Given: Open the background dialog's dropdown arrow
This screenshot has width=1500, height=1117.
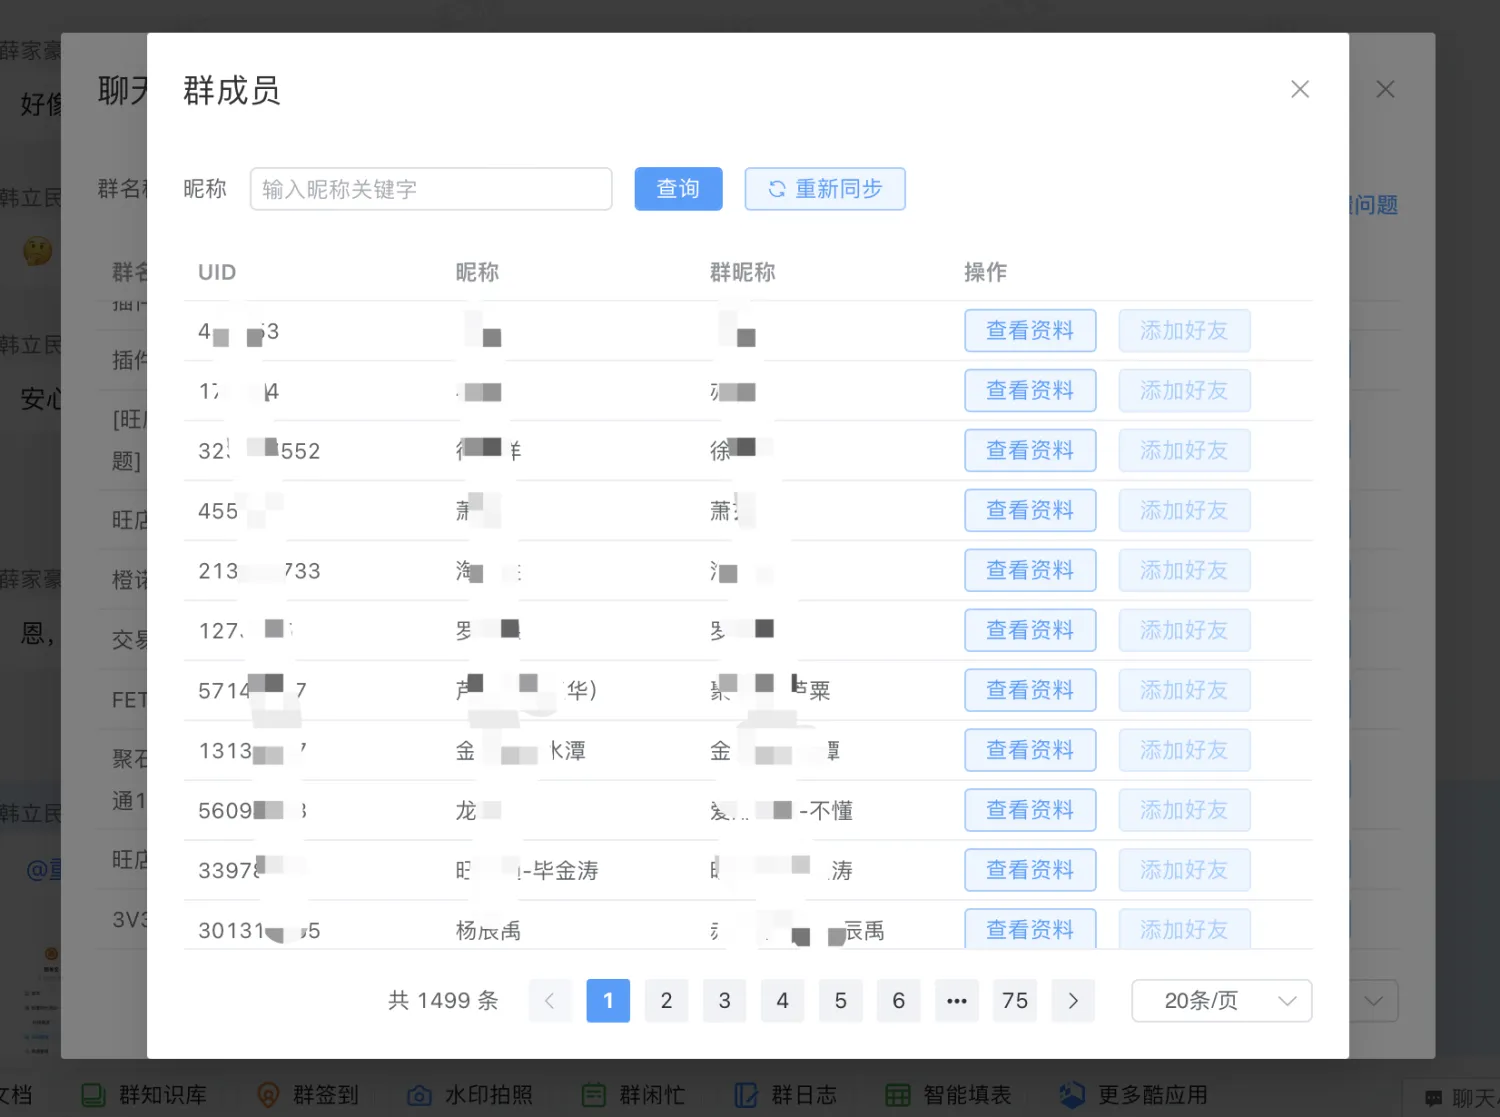Looking at the screenshot, I should (1373, 1000).
